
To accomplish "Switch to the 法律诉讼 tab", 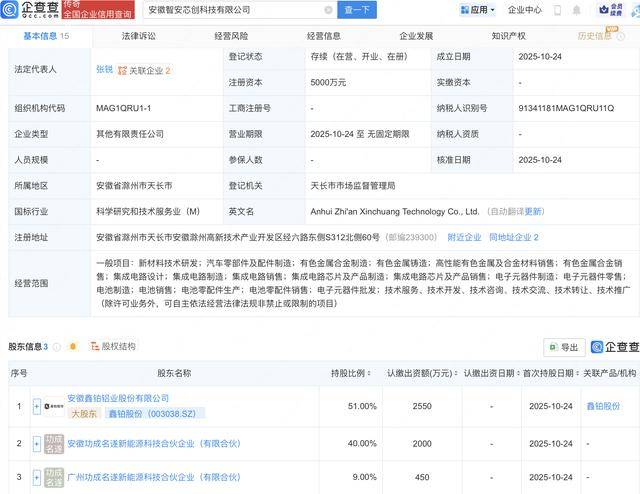I will pos(138,35).
